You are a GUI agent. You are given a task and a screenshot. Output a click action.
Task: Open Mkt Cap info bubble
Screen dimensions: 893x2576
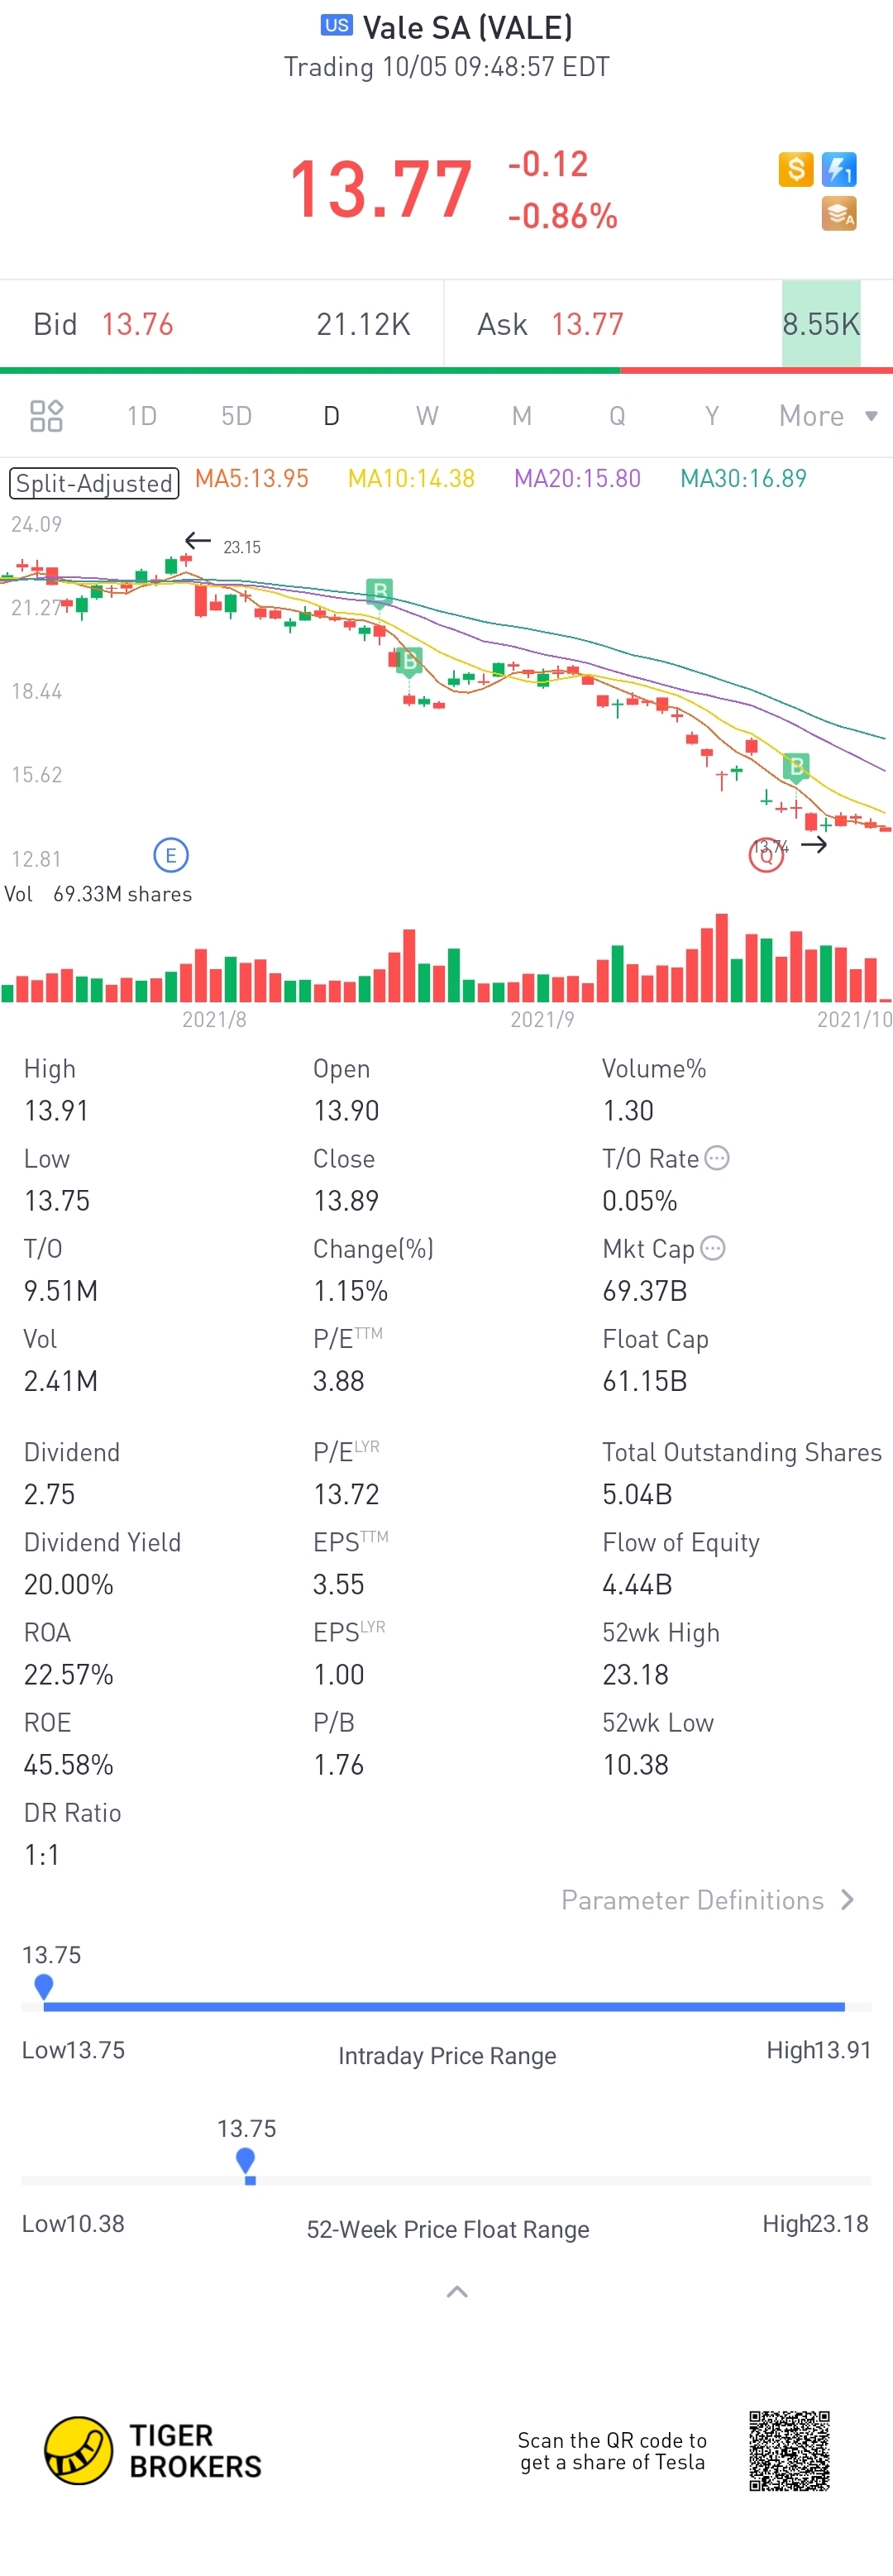(x=713, y=1248)
